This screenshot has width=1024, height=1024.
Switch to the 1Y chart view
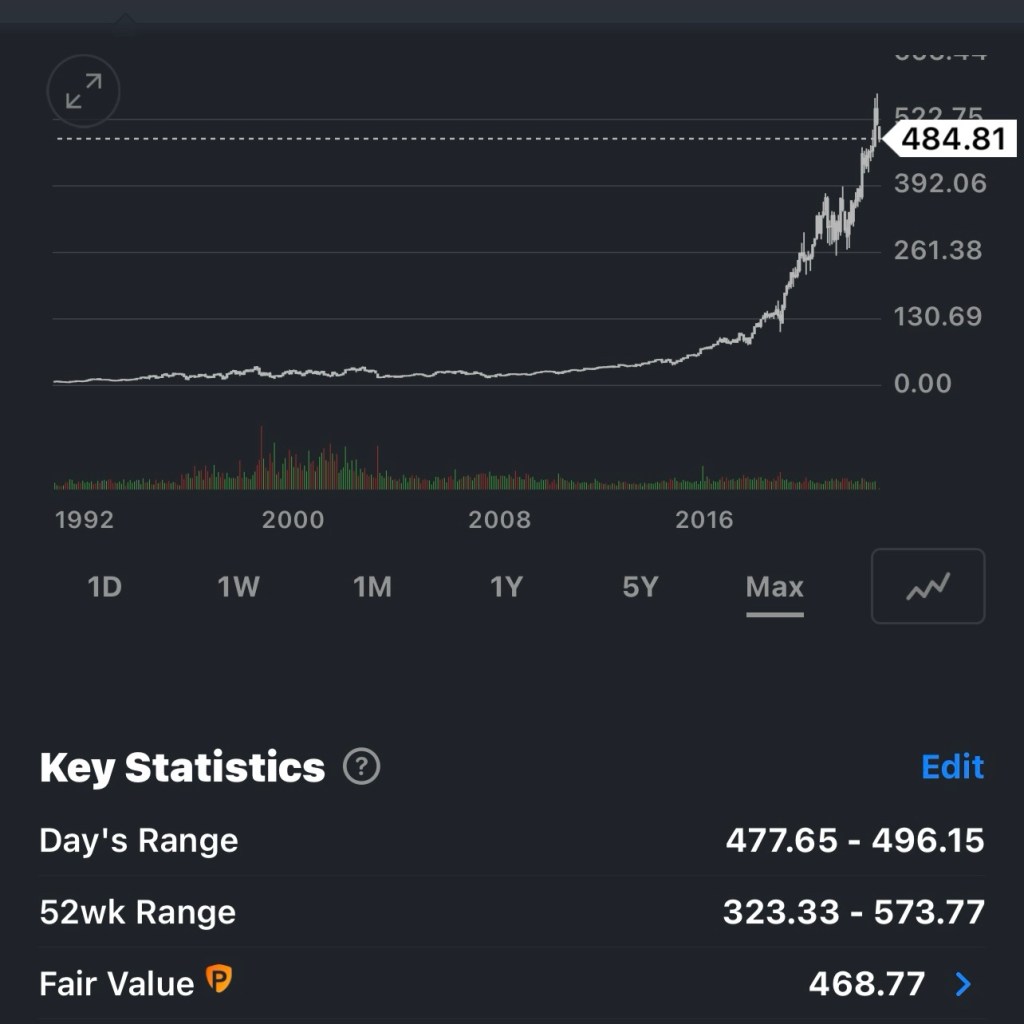(x=506, y=587)
